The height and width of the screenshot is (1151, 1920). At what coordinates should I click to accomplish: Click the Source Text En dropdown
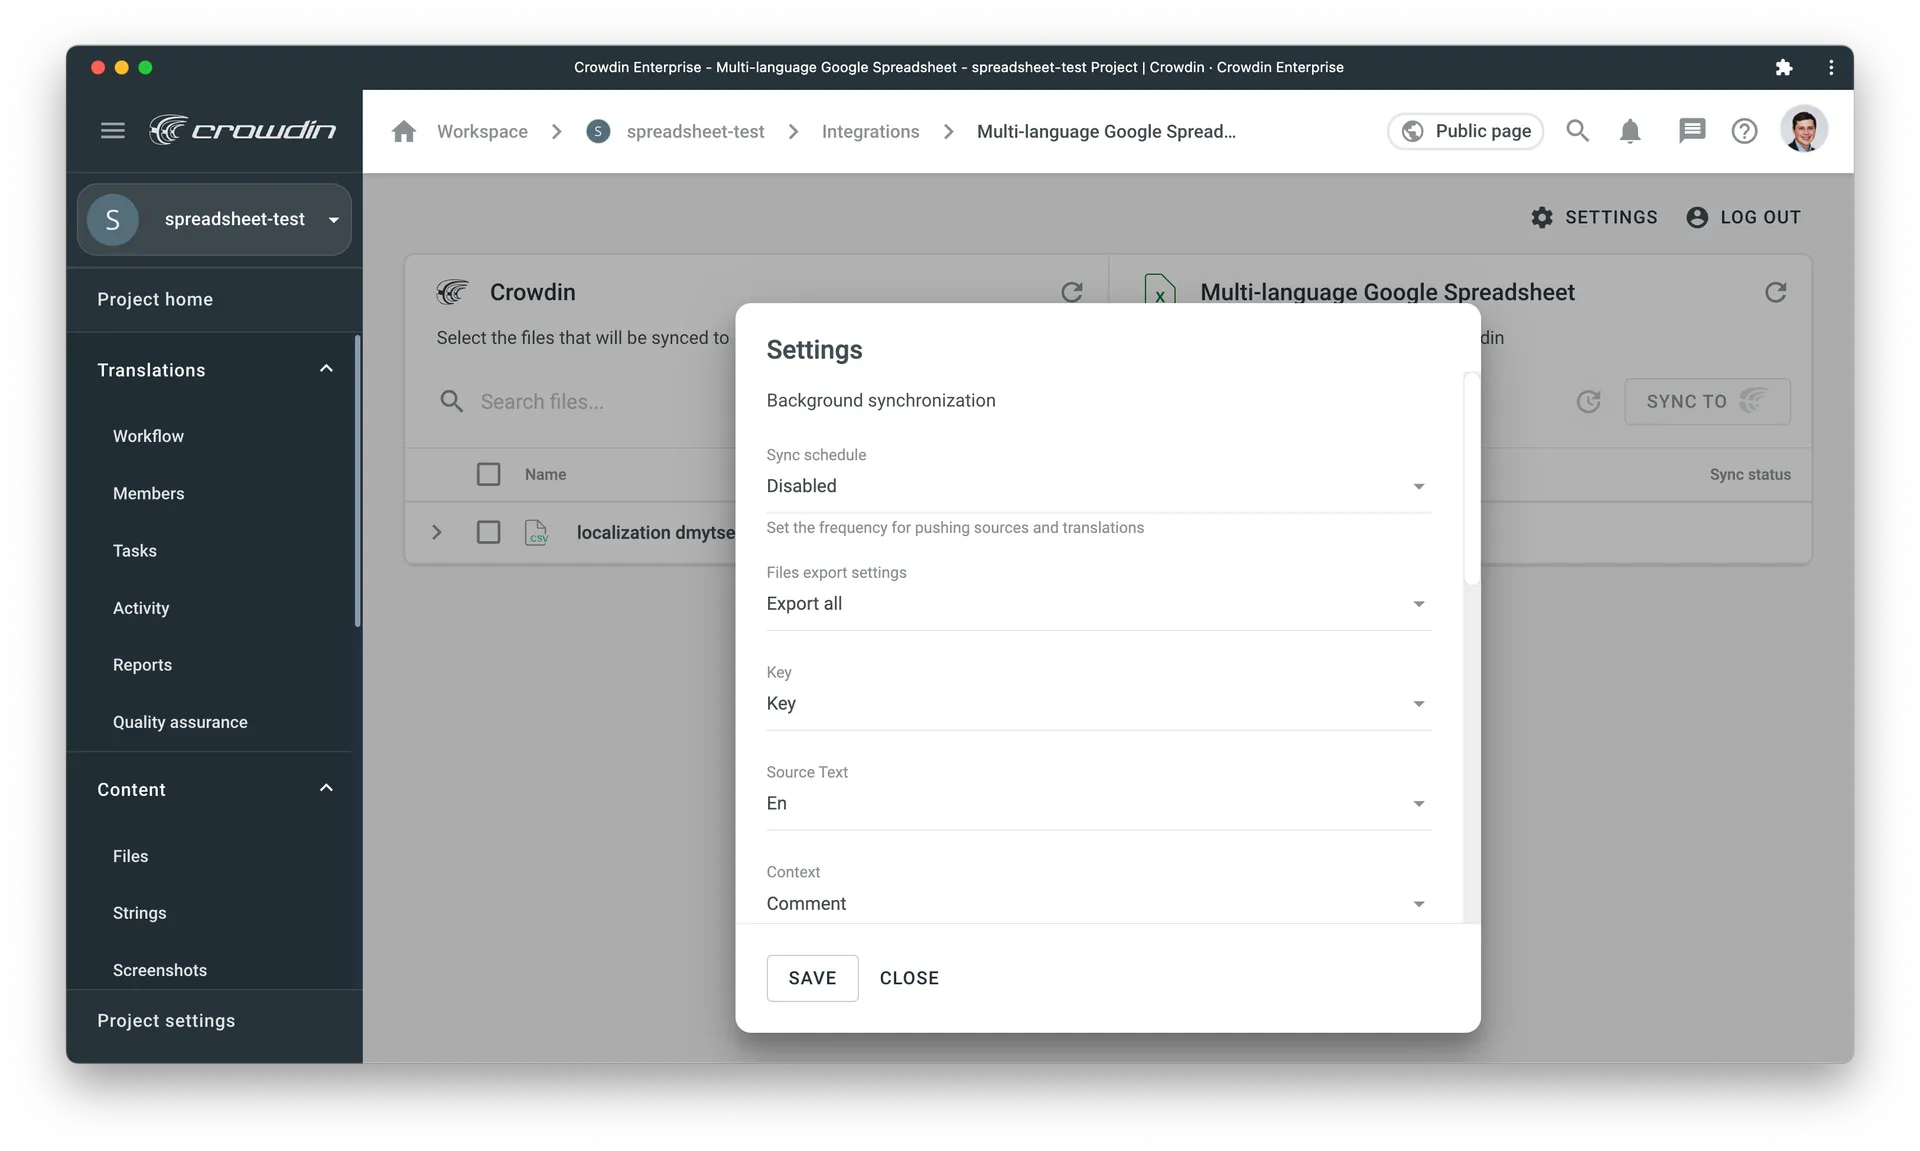click(x=1097, y=803)
